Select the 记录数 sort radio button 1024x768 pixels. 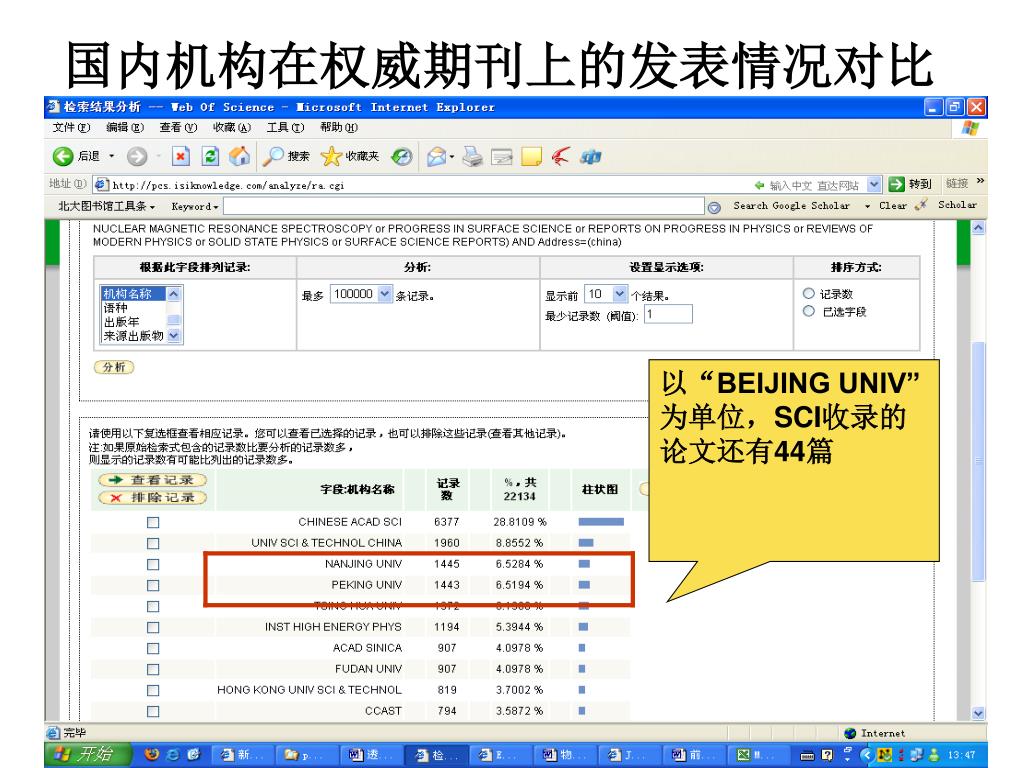(x=808, y=294)
